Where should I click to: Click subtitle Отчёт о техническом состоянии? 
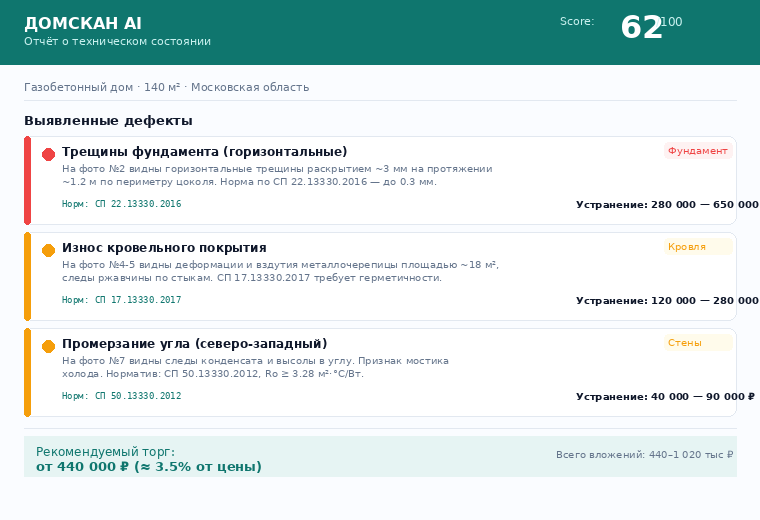click(118, 42)
